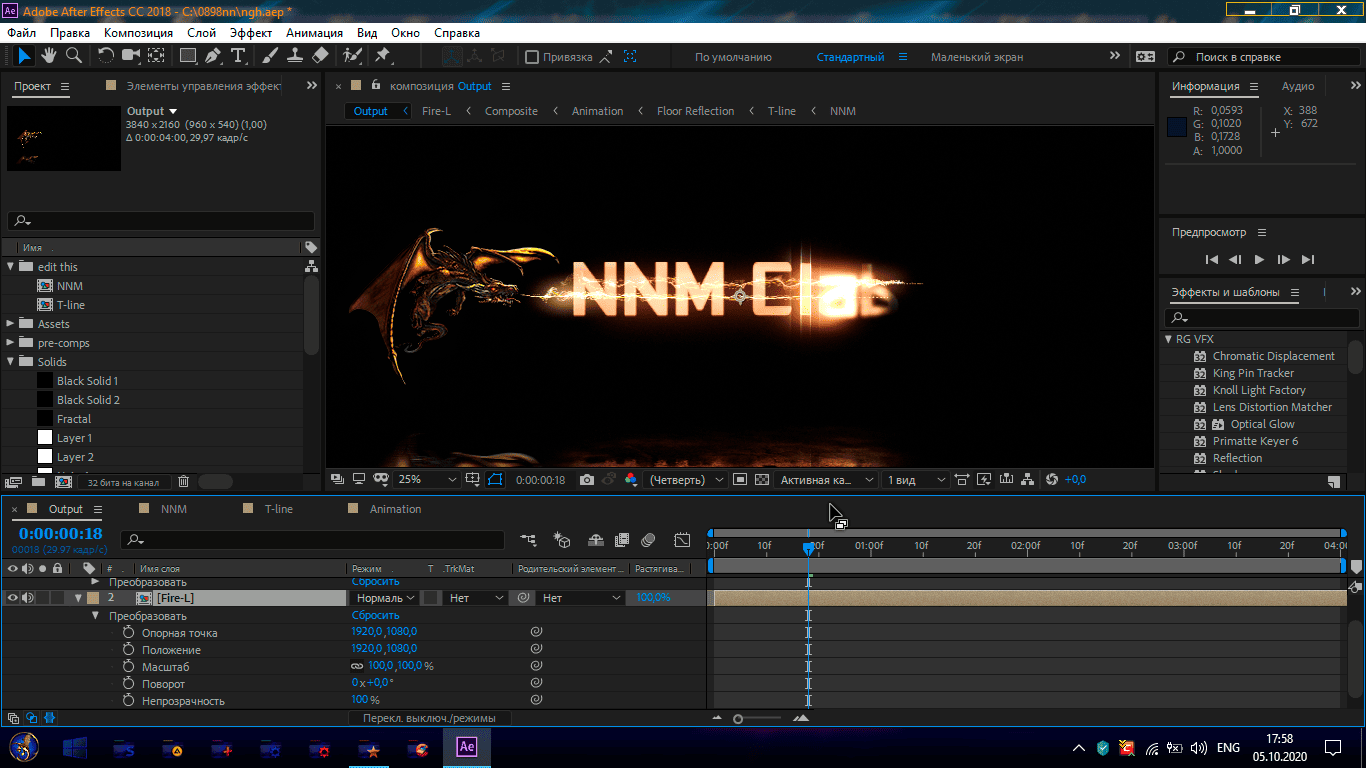Create new folder in Project panel
Screen dimensions: 1366x768
point(38,482)
